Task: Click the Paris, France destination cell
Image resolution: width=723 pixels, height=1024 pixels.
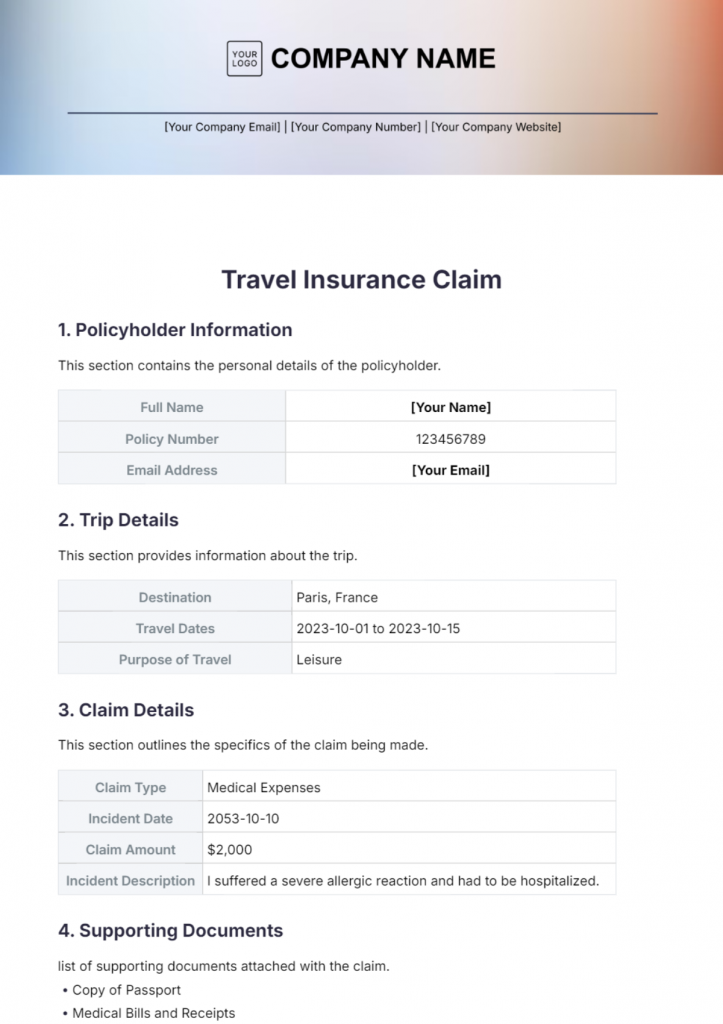Action: pos(337,597)
